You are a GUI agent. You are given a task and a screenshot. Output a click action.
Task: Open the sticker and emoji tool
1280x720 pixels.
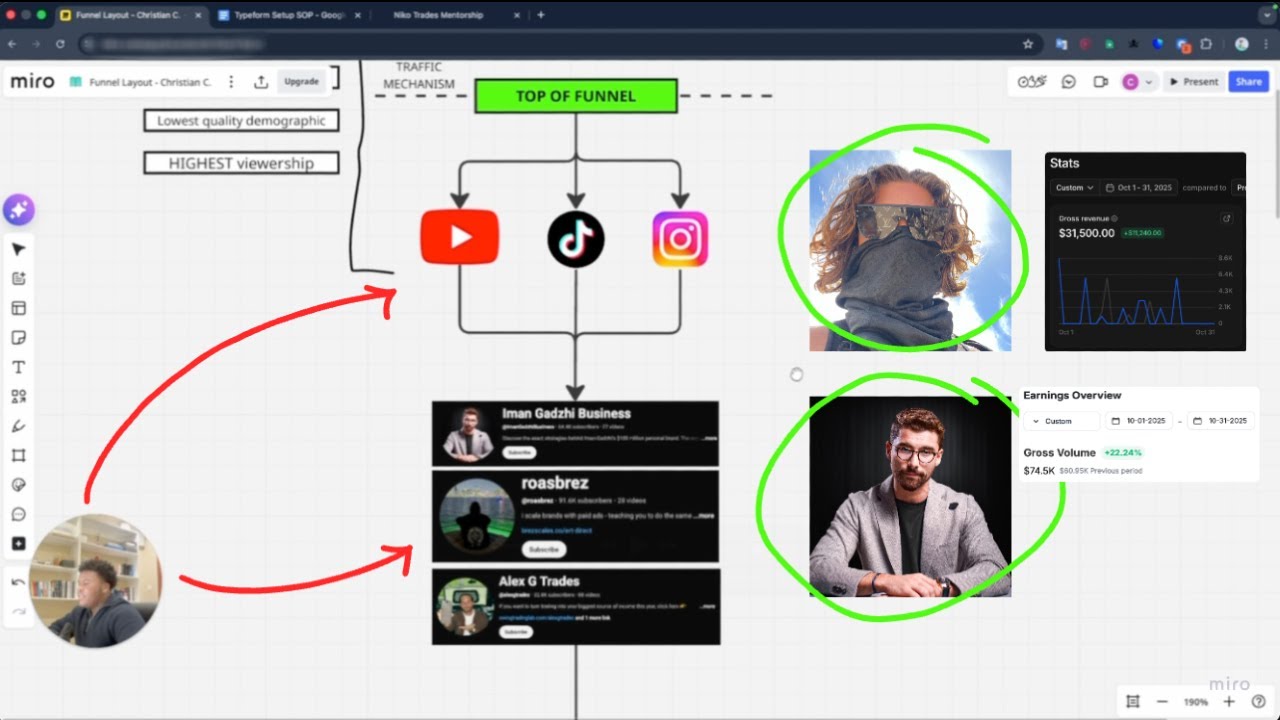[19, 485]
